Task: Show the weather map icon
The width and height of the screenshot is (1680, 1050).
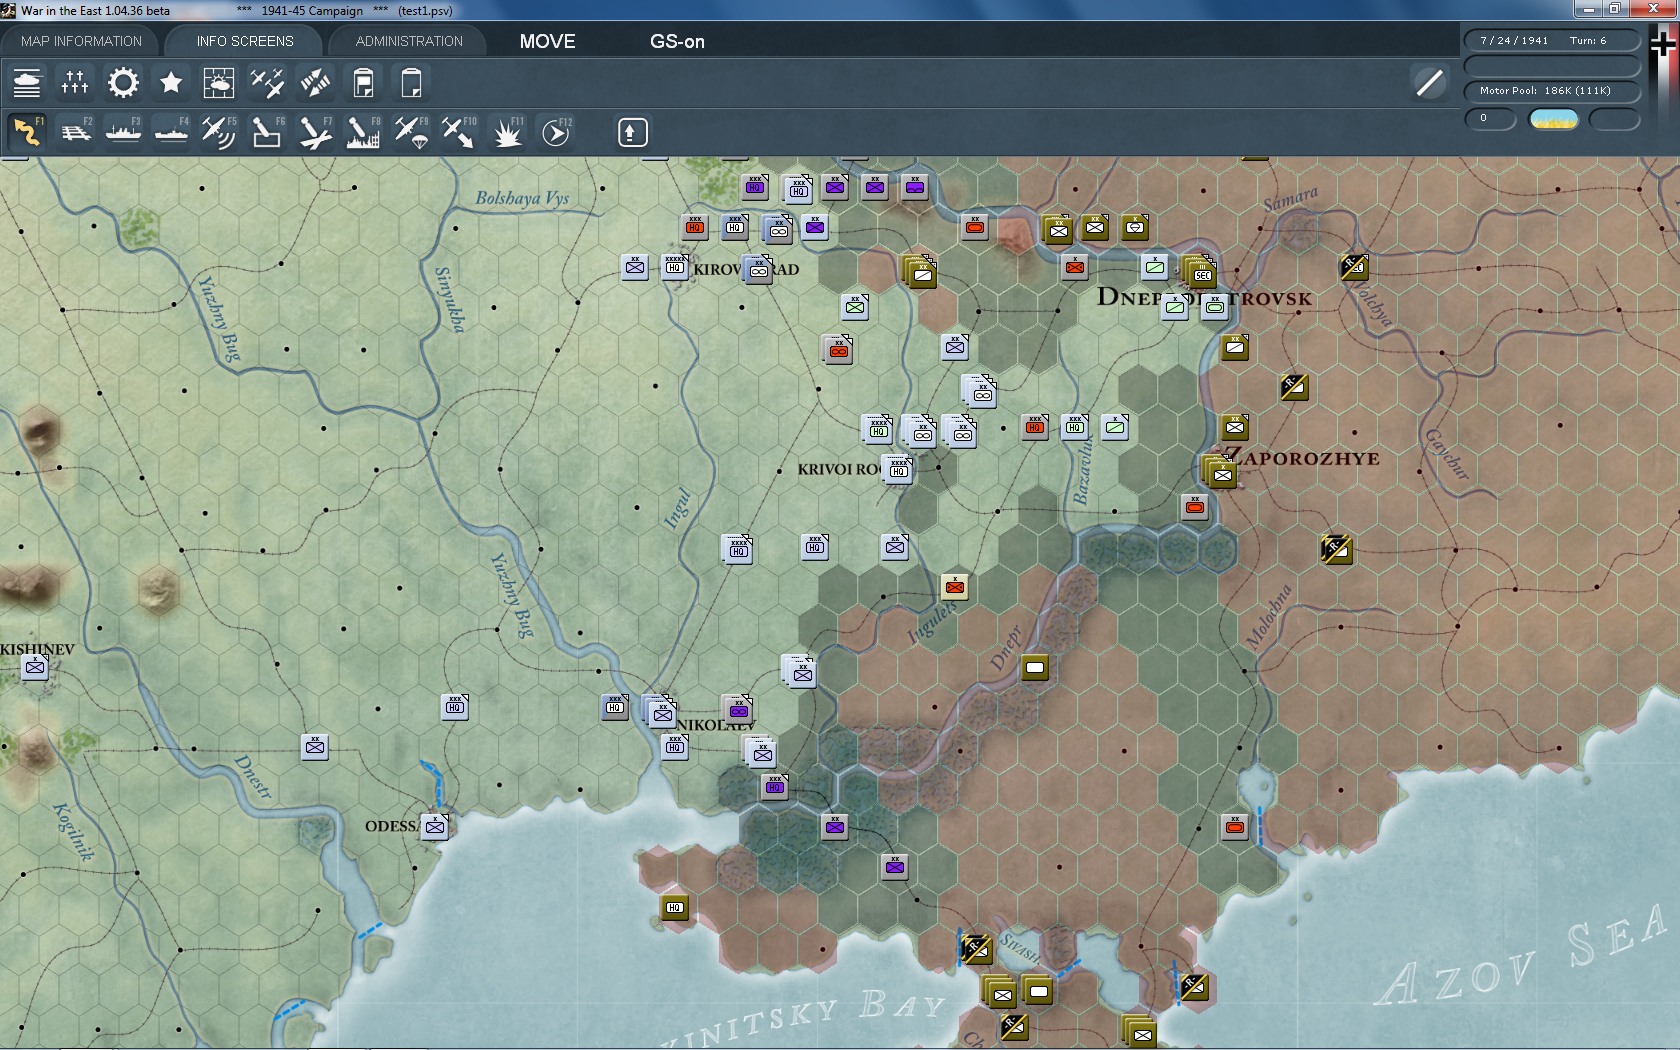Action: click(218, 82)
